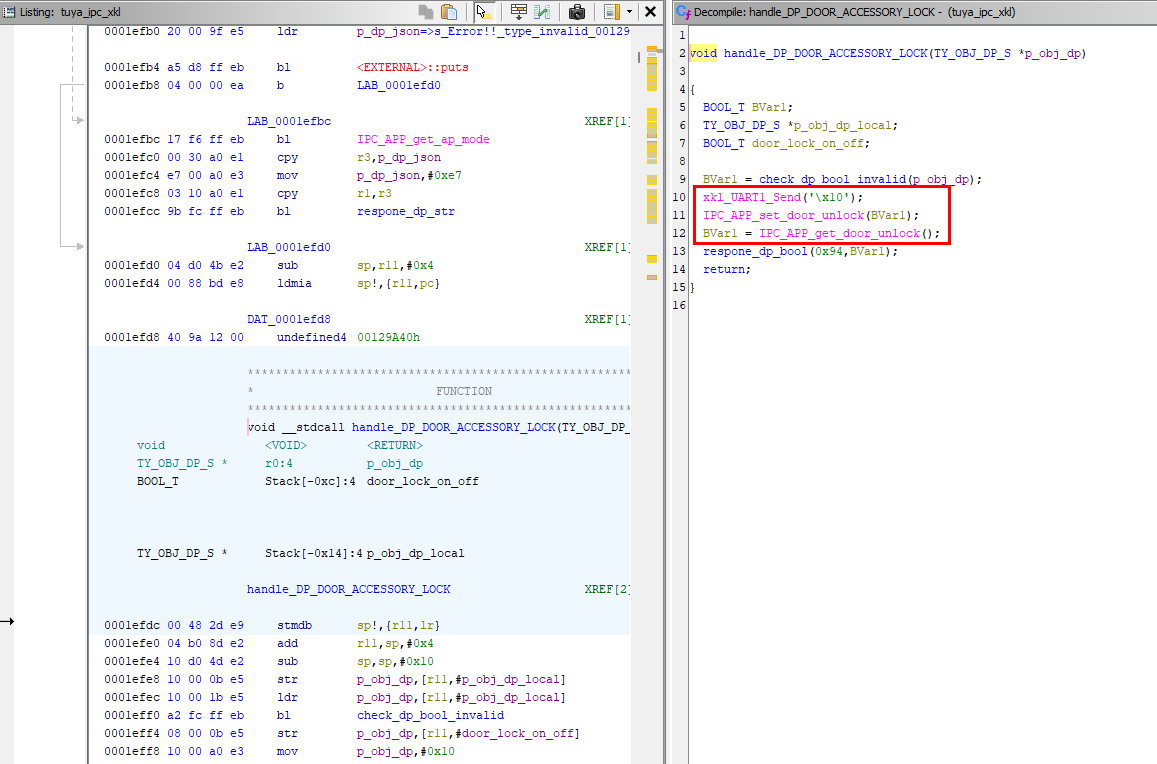Click the Paste clipboard icon
Image resolution: width=1157 pixels, height=764 pixels.
(x=449, y=12)
